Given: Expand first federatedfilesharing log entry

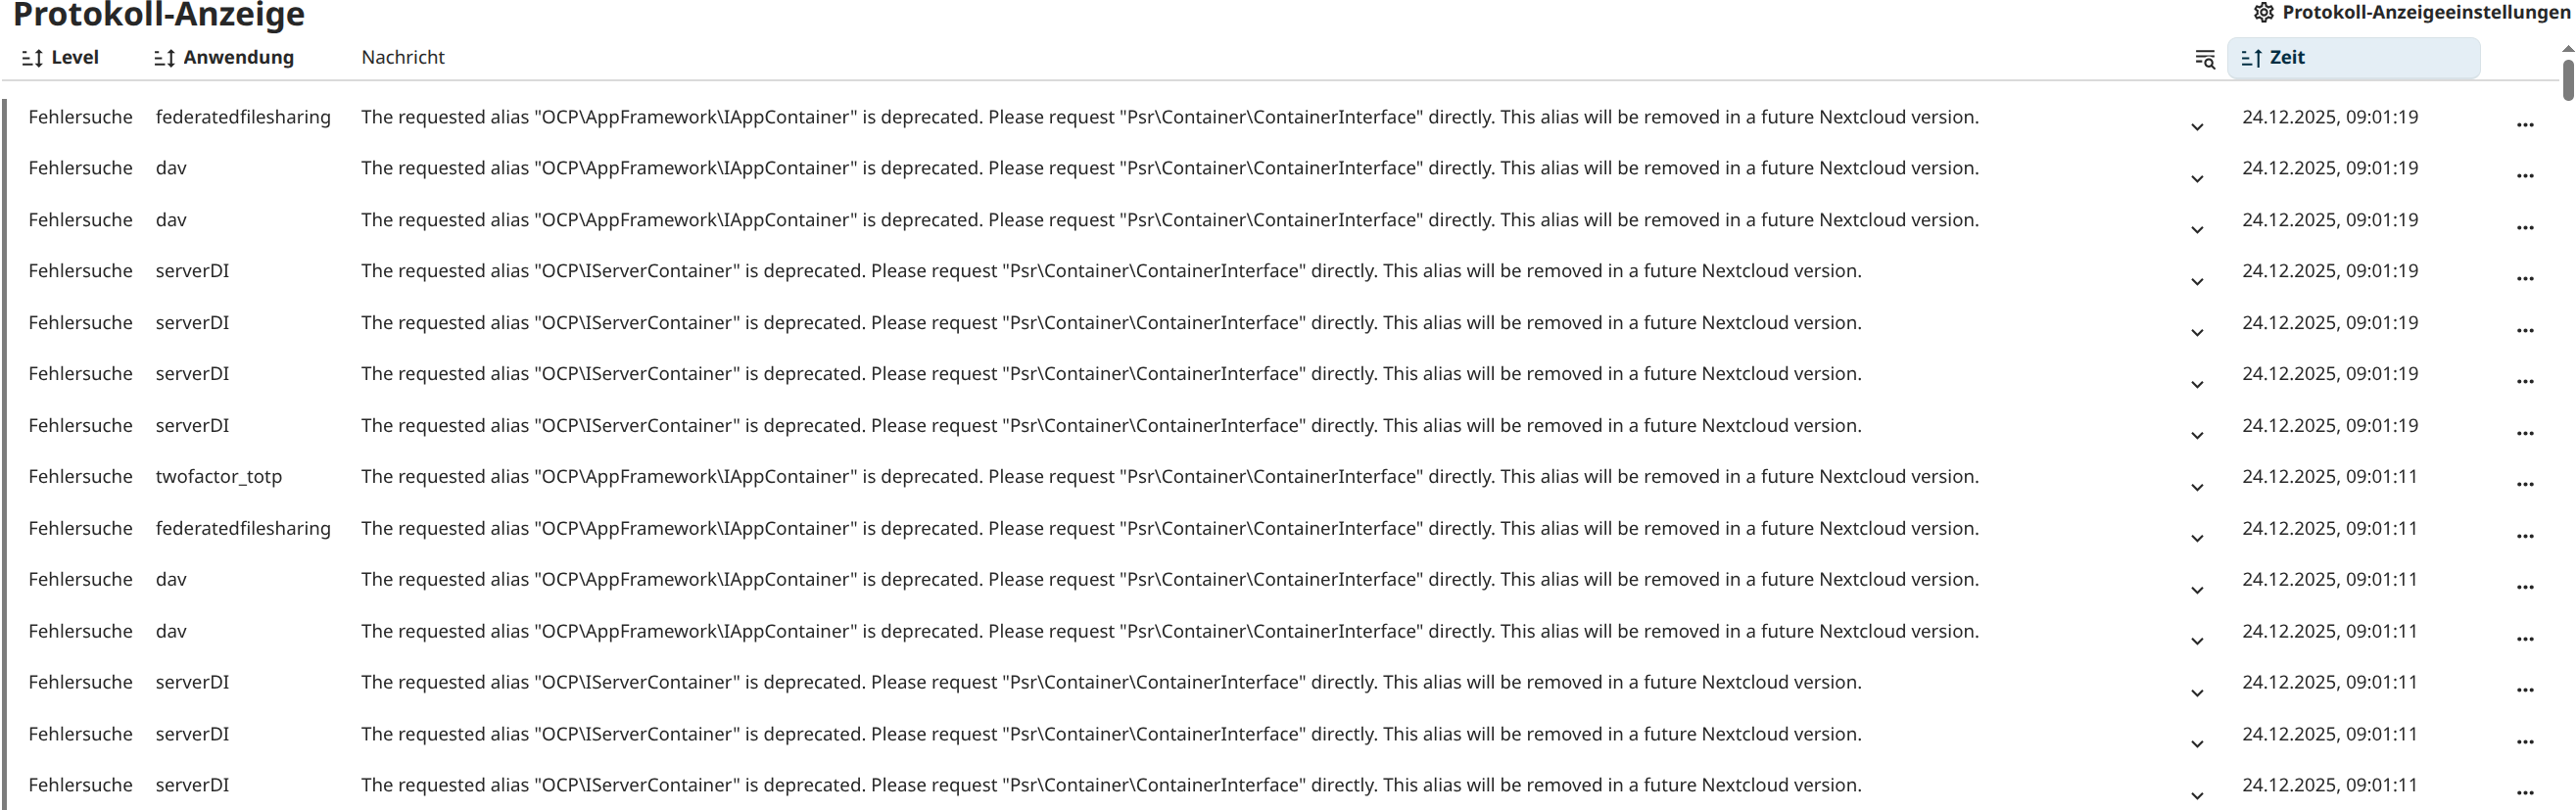Looking at the screenshot, I should click(x=2197, y=127).
